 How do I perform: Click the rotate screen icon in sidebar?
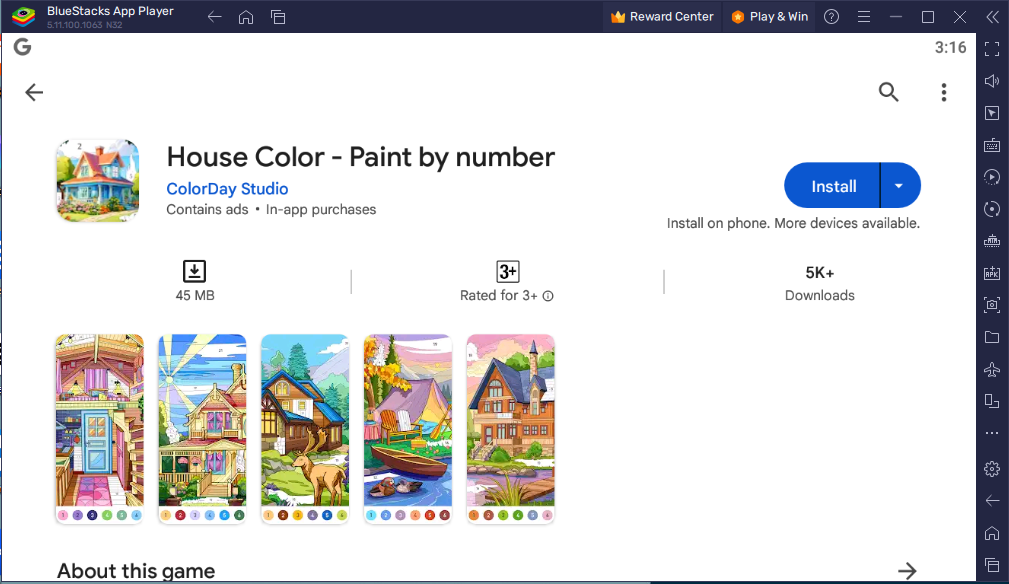click(992, 401)
